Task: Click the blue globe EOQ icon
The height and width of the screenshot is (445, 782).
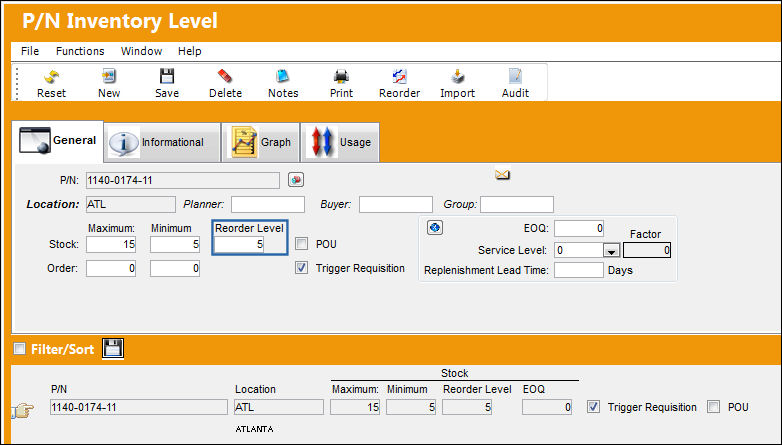Action: pos(435,228)
